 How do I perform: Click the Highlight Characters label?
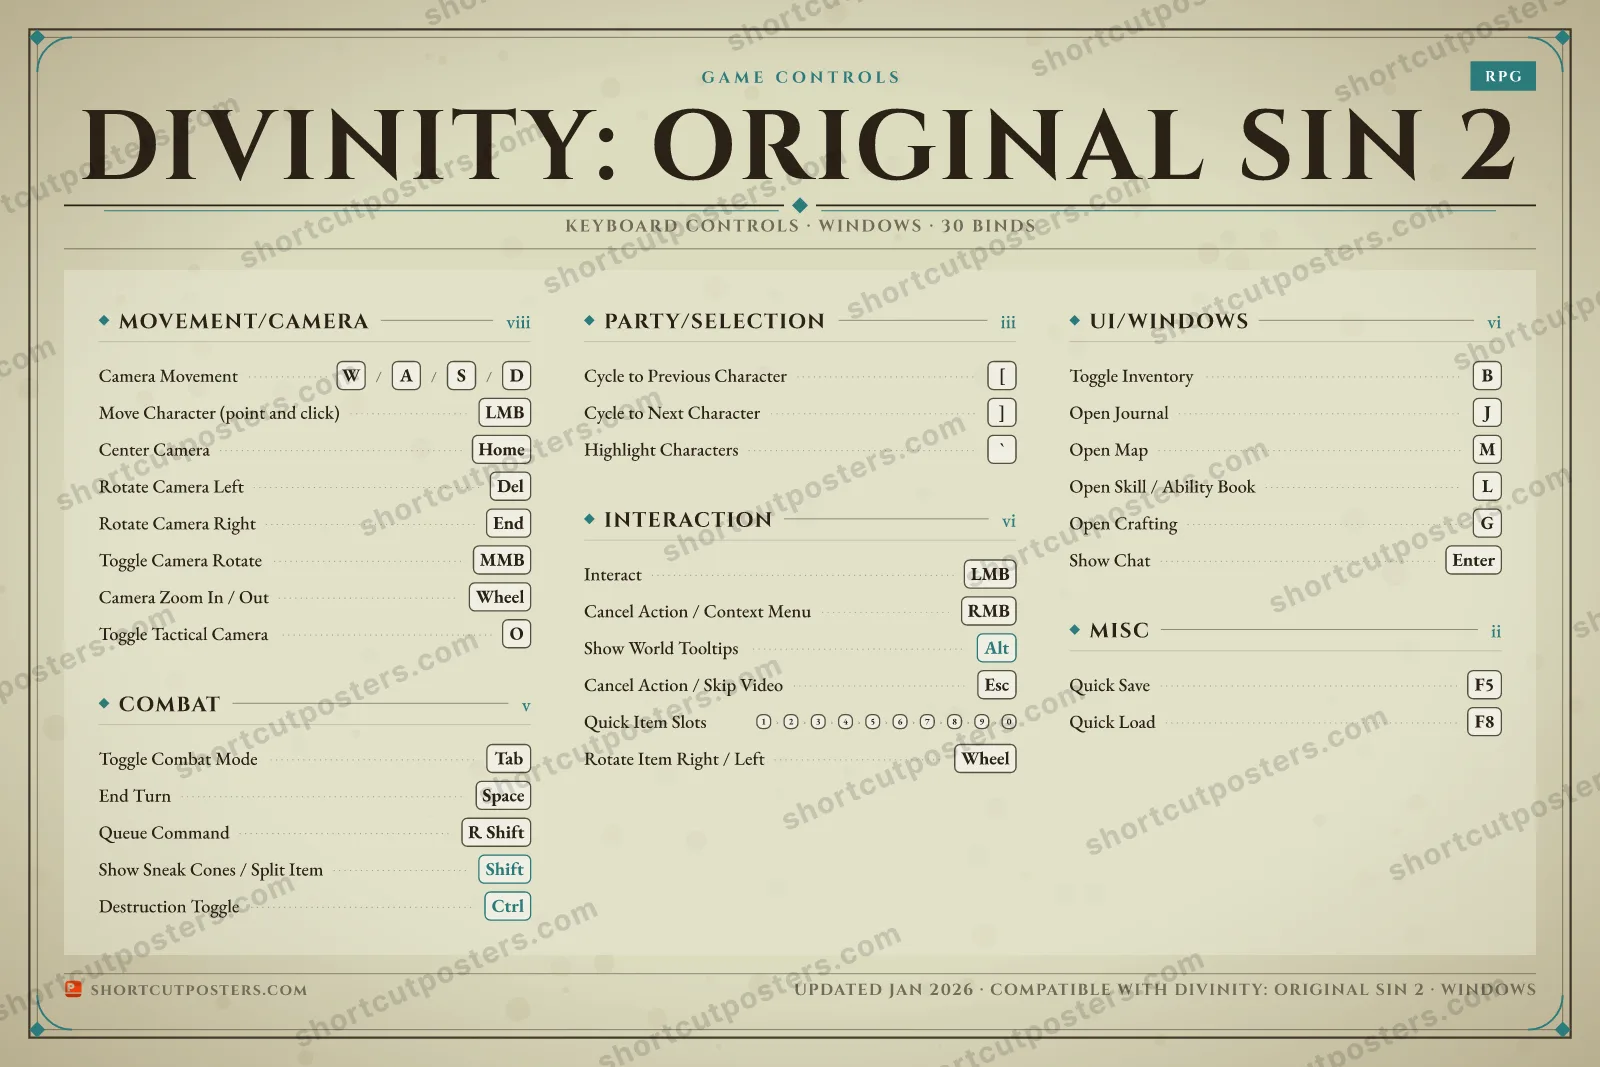661,450
